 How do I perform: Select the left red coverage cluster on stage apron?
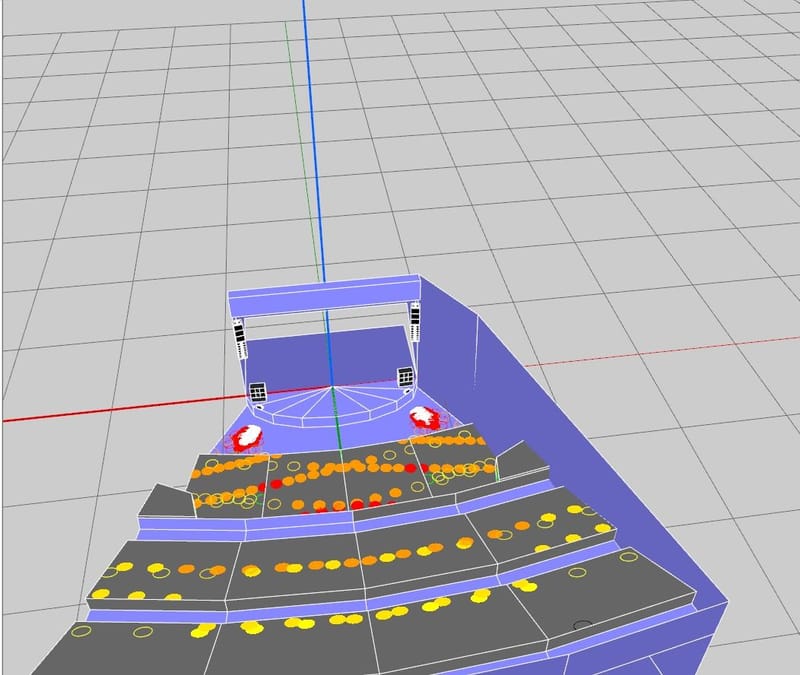point(247,437)
